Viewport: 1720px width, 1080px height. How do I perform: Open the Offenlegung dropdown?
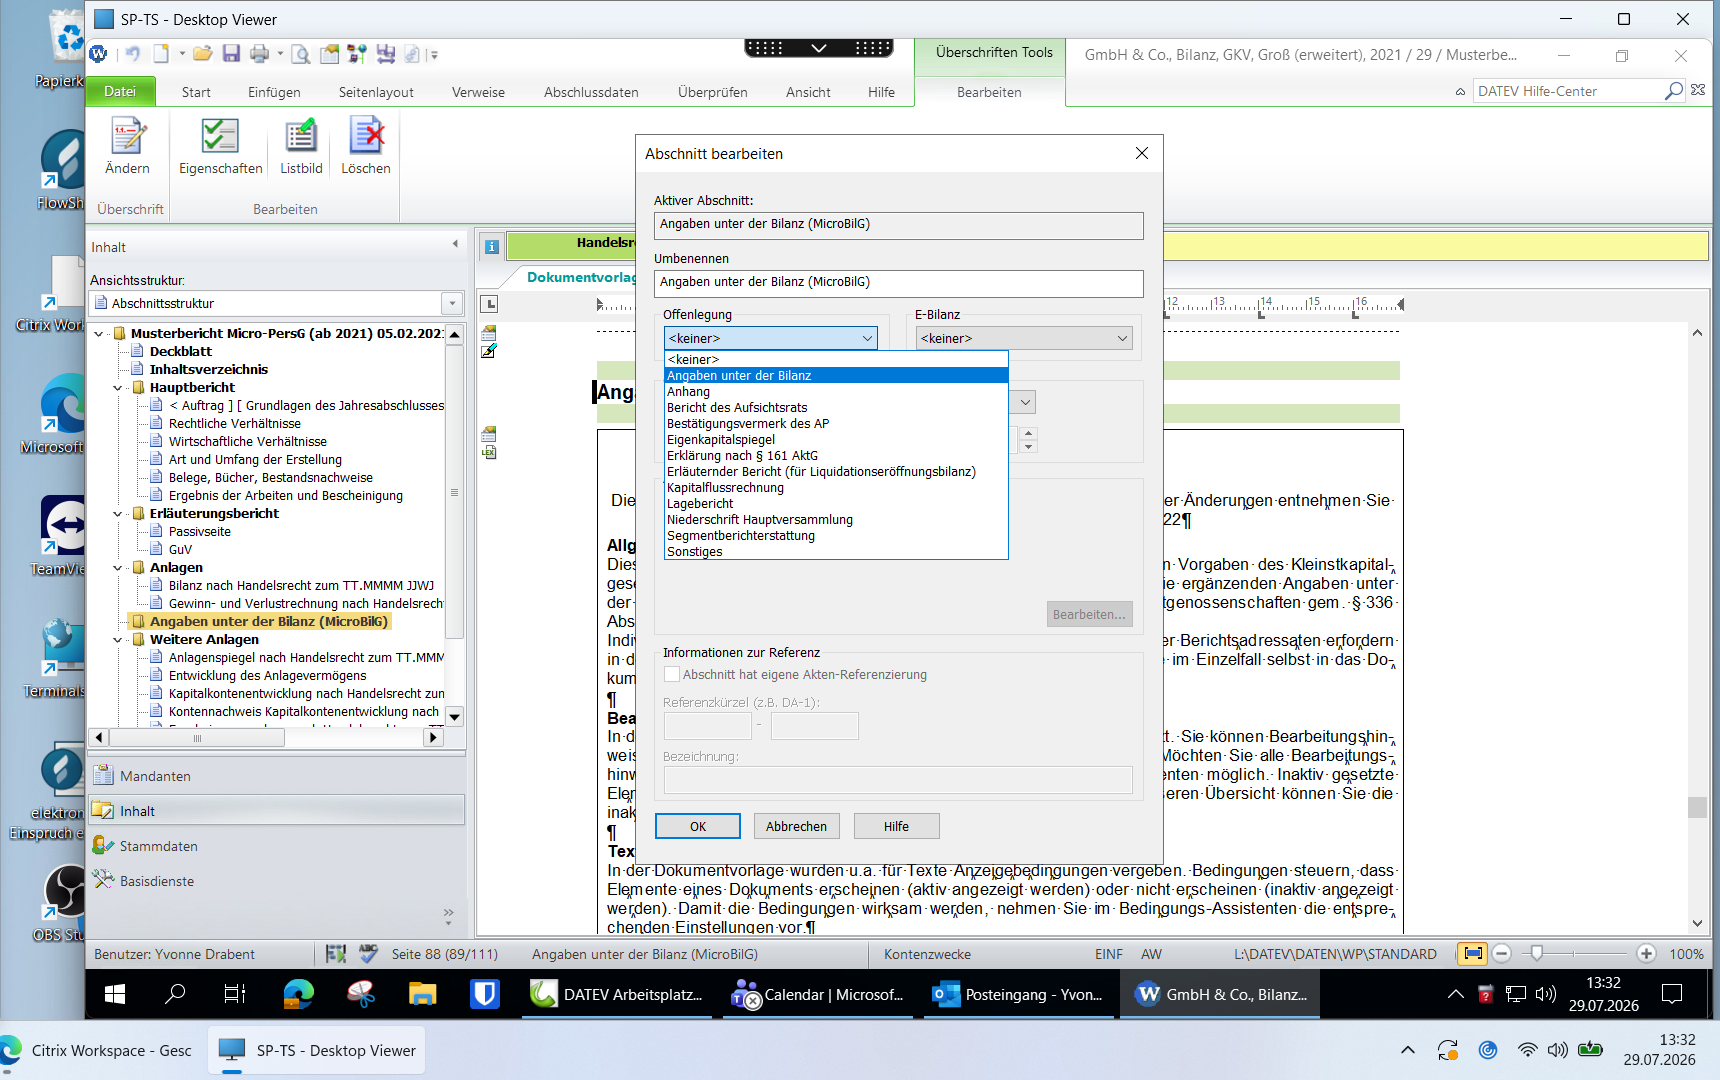coord(770,339)
